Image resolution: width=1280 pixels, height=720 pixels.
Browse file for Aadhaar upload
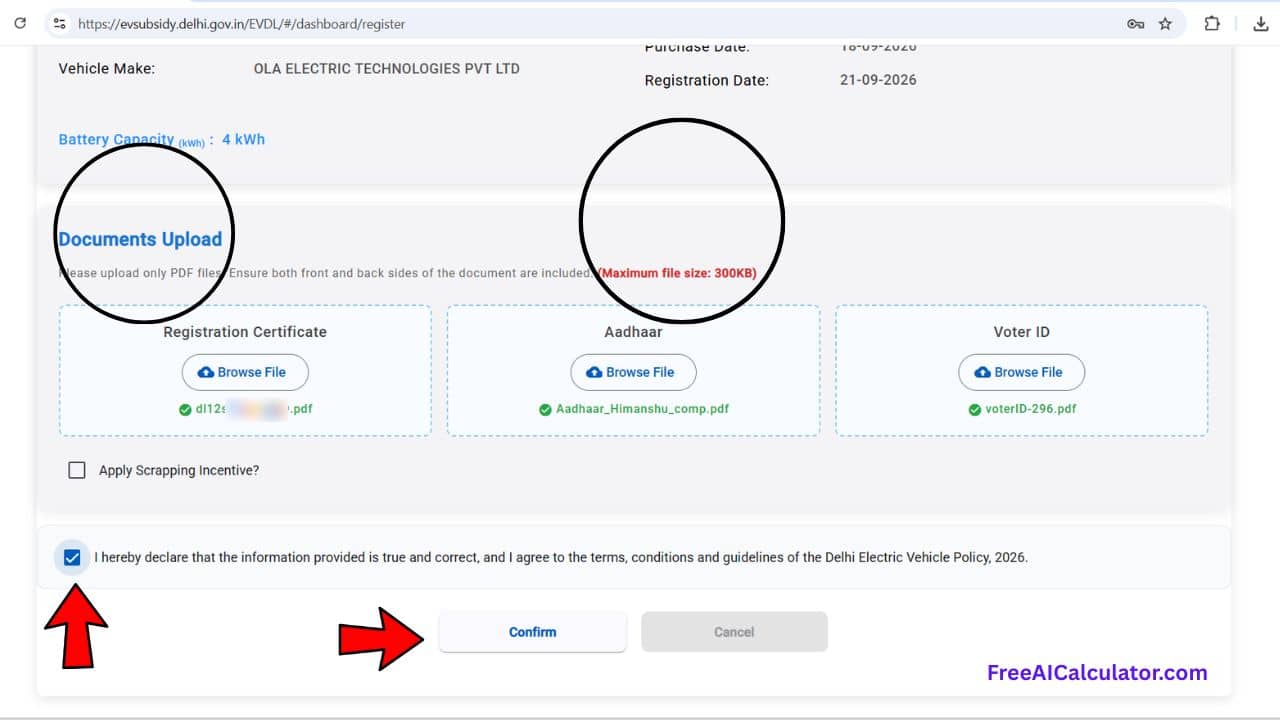[x=633, y=372]
